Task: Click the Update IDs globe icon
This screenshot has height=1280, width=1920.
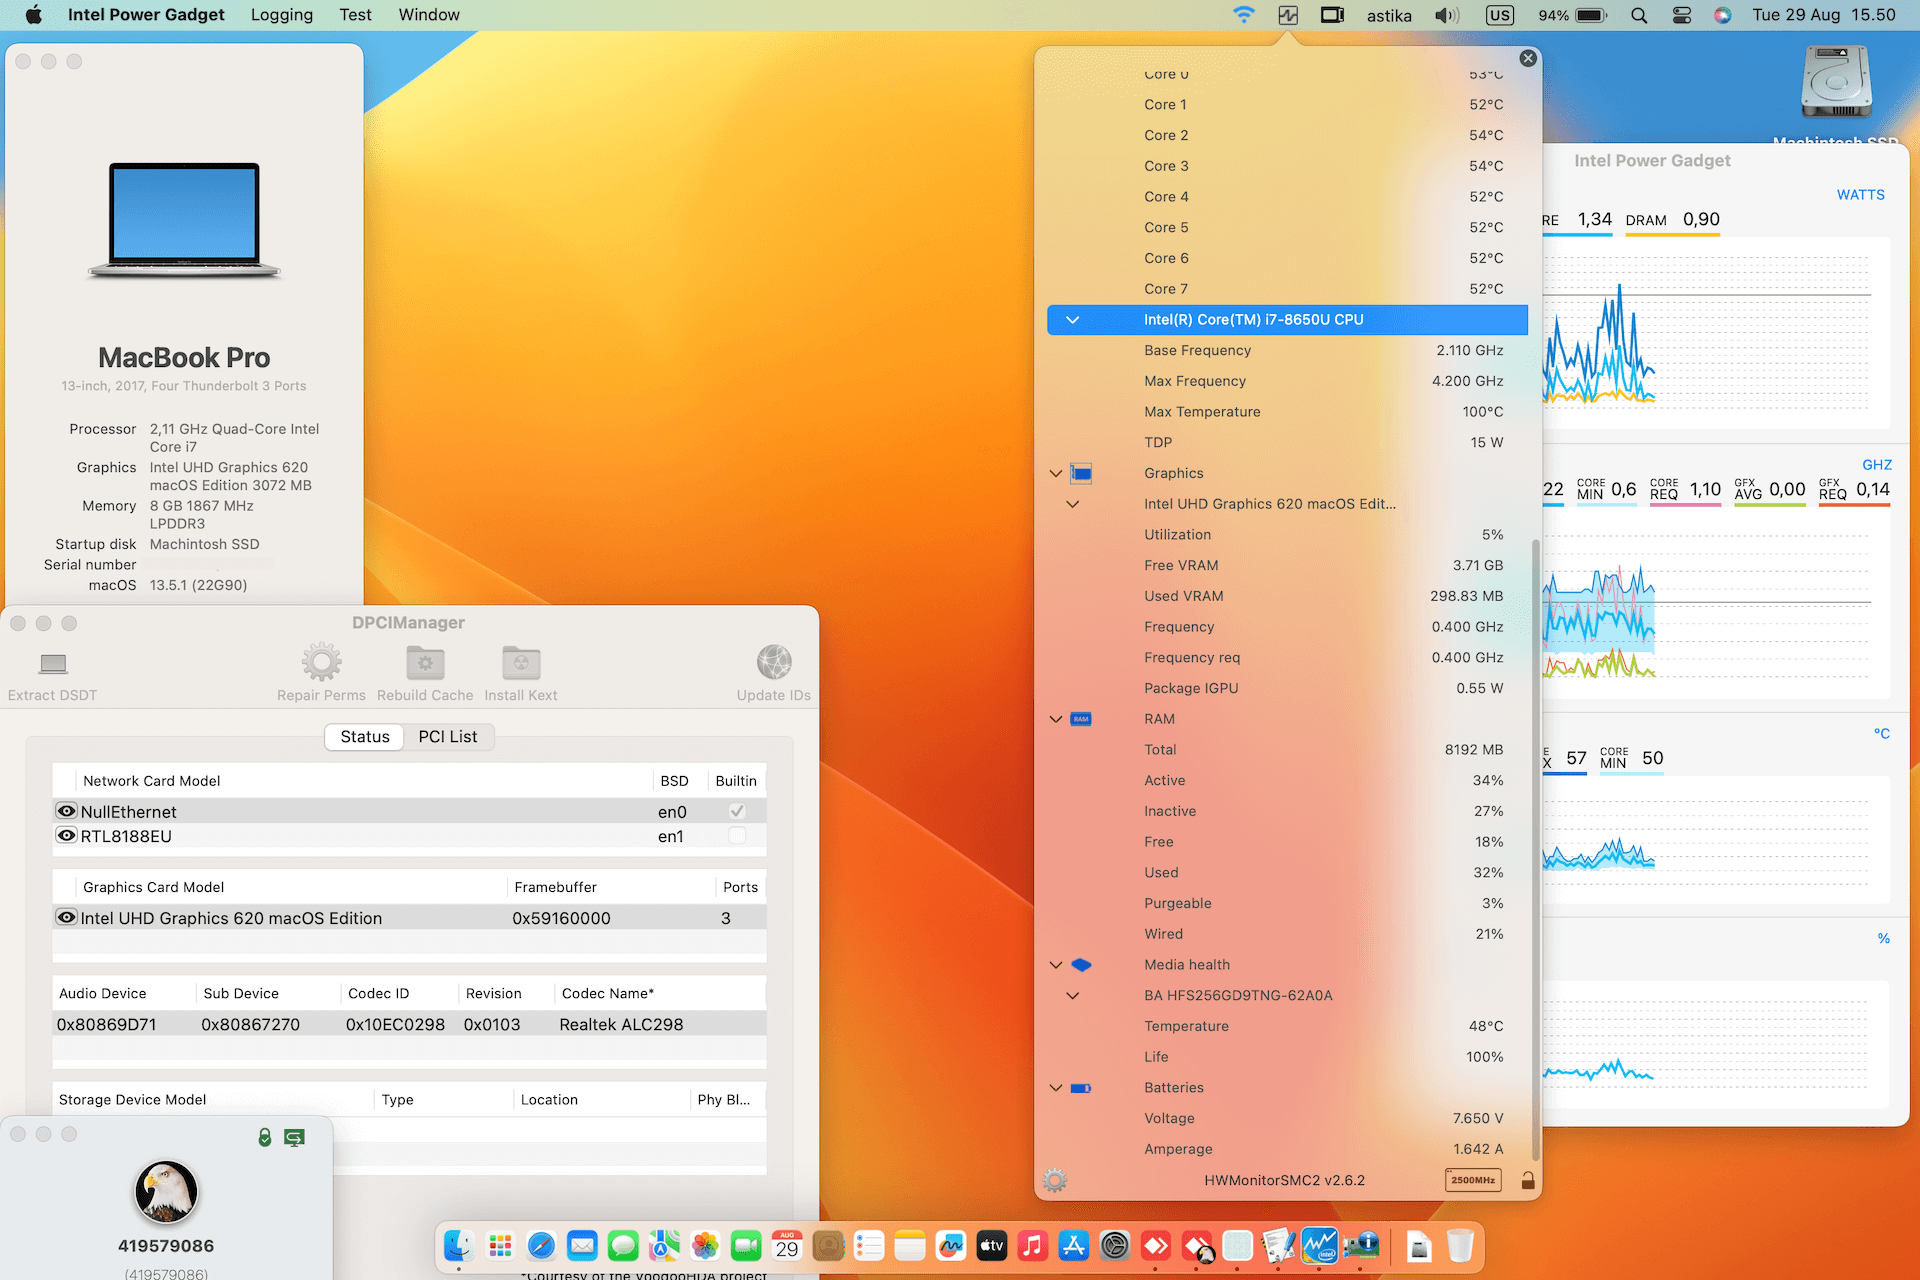Action: pyautogui.click(x=774, y=662)
